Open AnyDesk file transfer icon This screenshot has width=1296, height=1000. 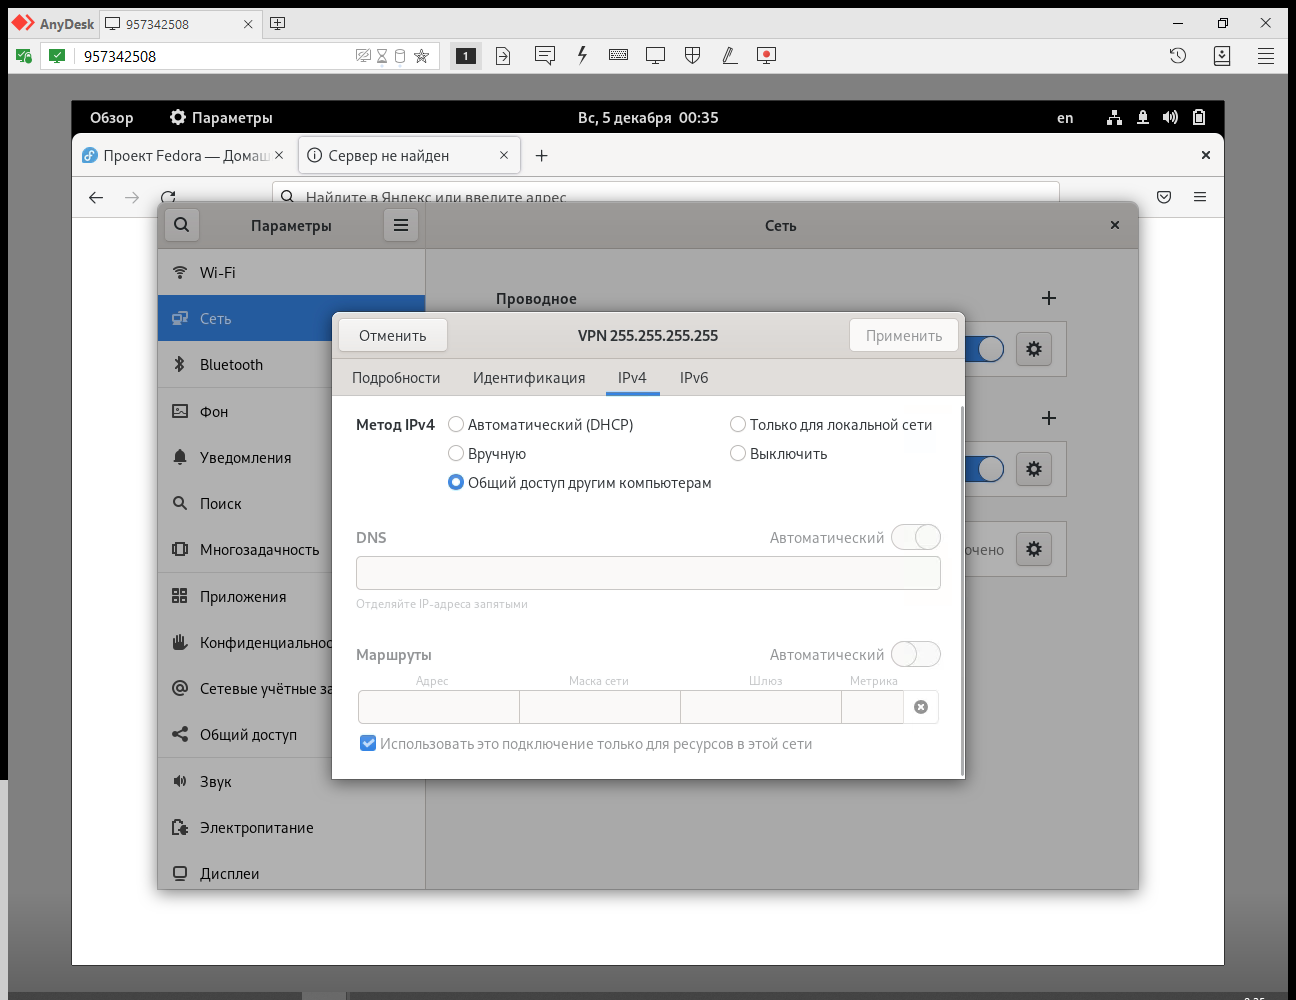[x=503, y=56]
